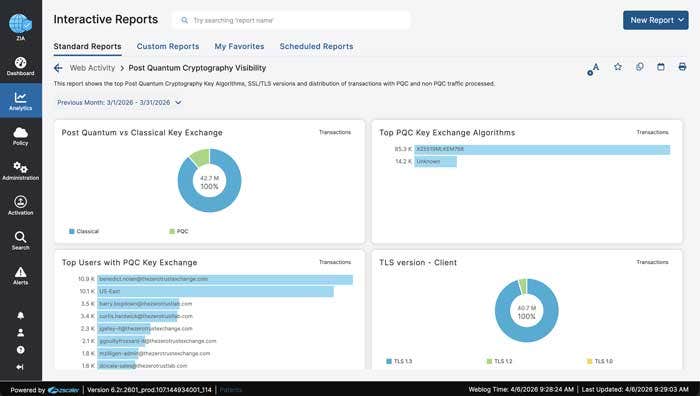Open notifications bell icon in sidebar
Image resolution: width=700 pixels, height=396 pixels.
pos(21,316)
